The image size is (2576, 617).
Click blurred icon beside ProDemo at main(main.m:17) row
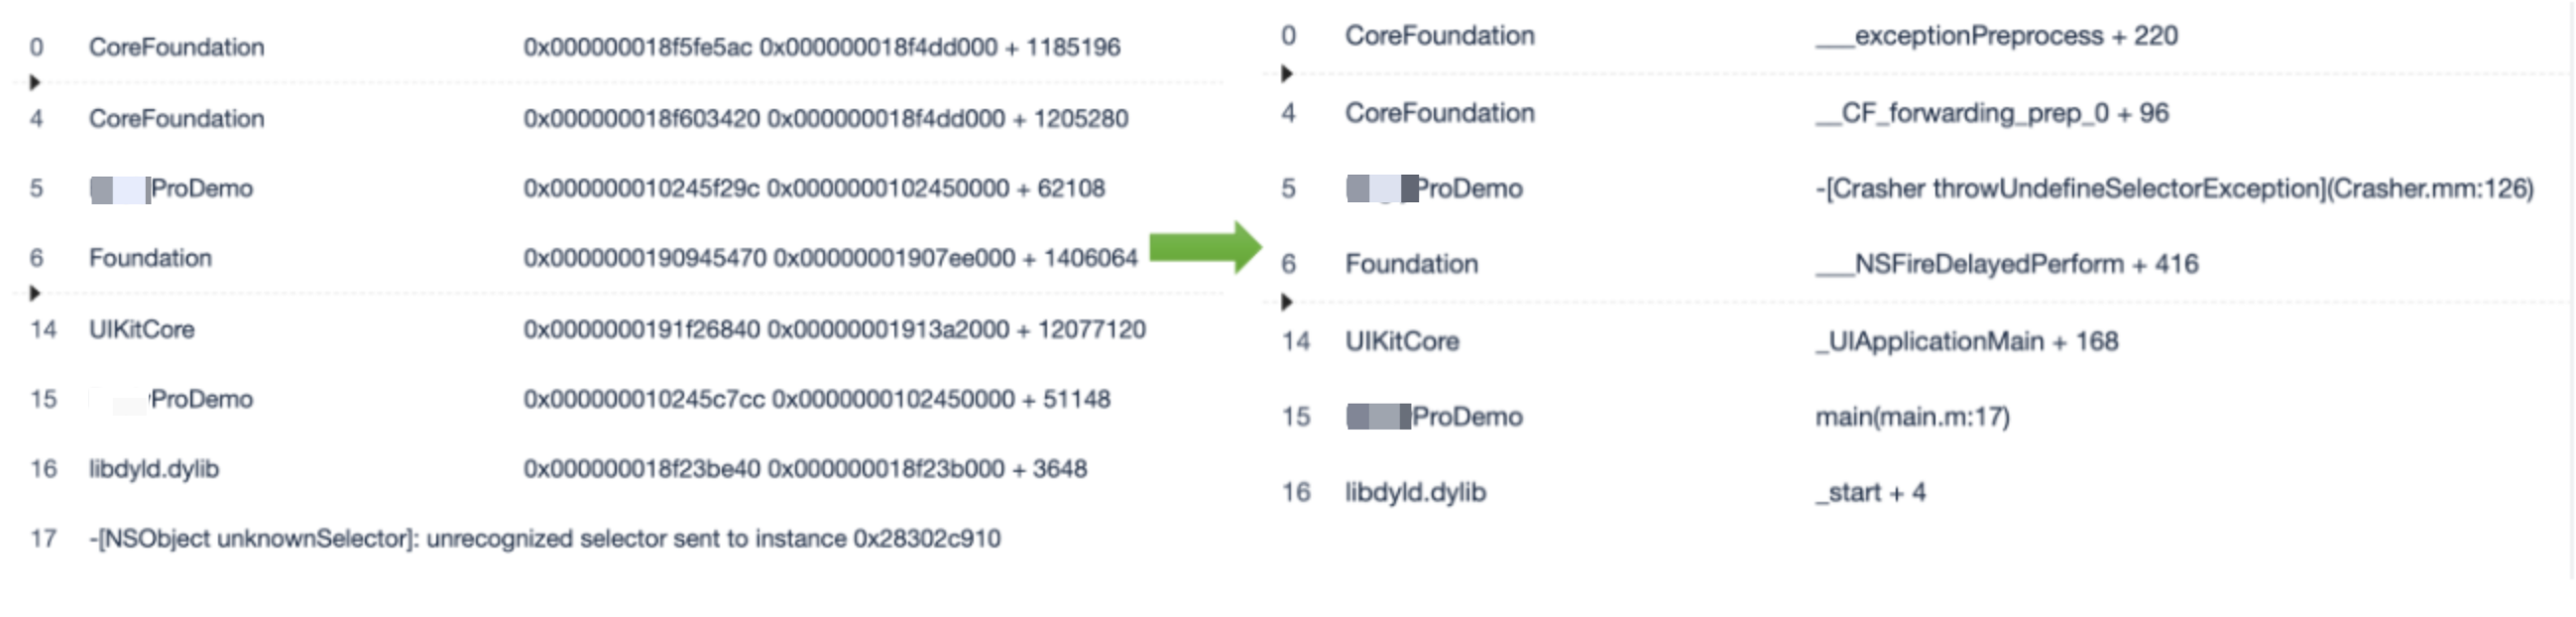(1377, 416)
